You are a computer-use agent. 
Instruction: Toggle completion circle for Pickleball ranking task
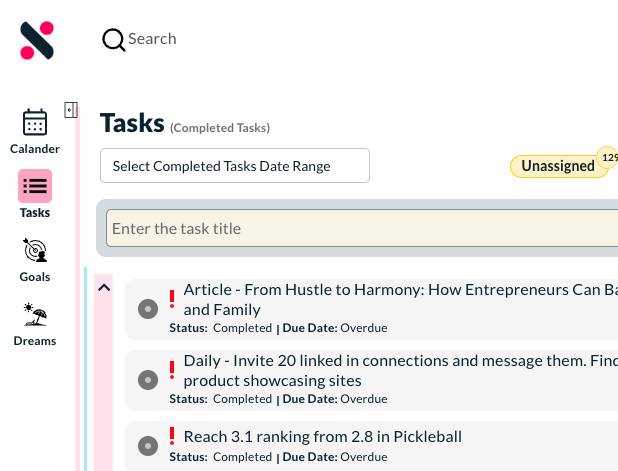pos(148,446)
